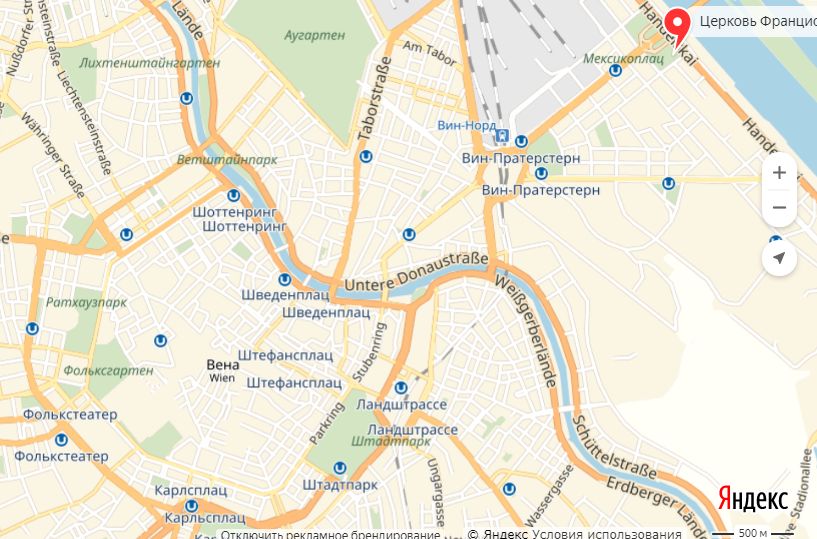
Task: Click the Вена city label
Action: [221, 364]
